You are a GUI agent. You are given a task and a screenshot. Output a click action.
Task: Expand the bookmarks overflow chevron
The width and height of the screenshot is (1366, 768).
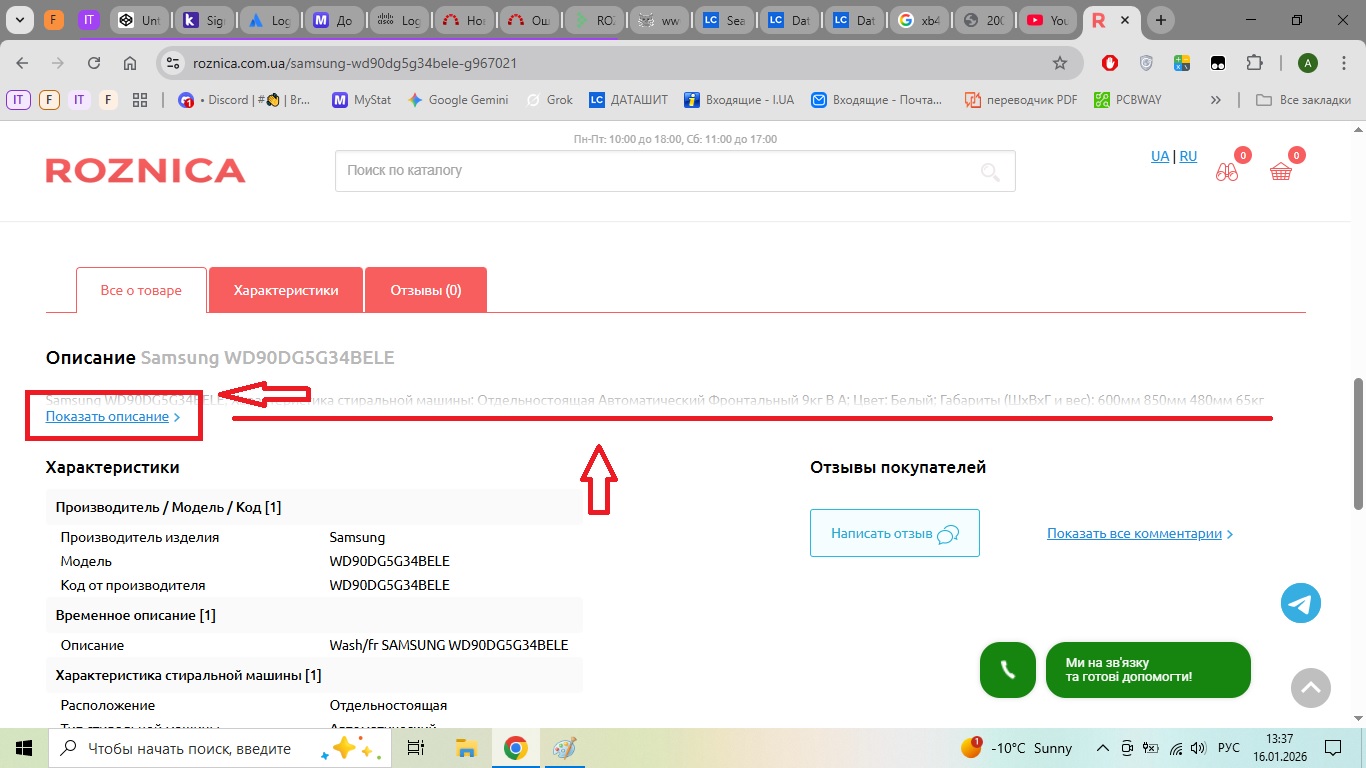(1216, 100)
